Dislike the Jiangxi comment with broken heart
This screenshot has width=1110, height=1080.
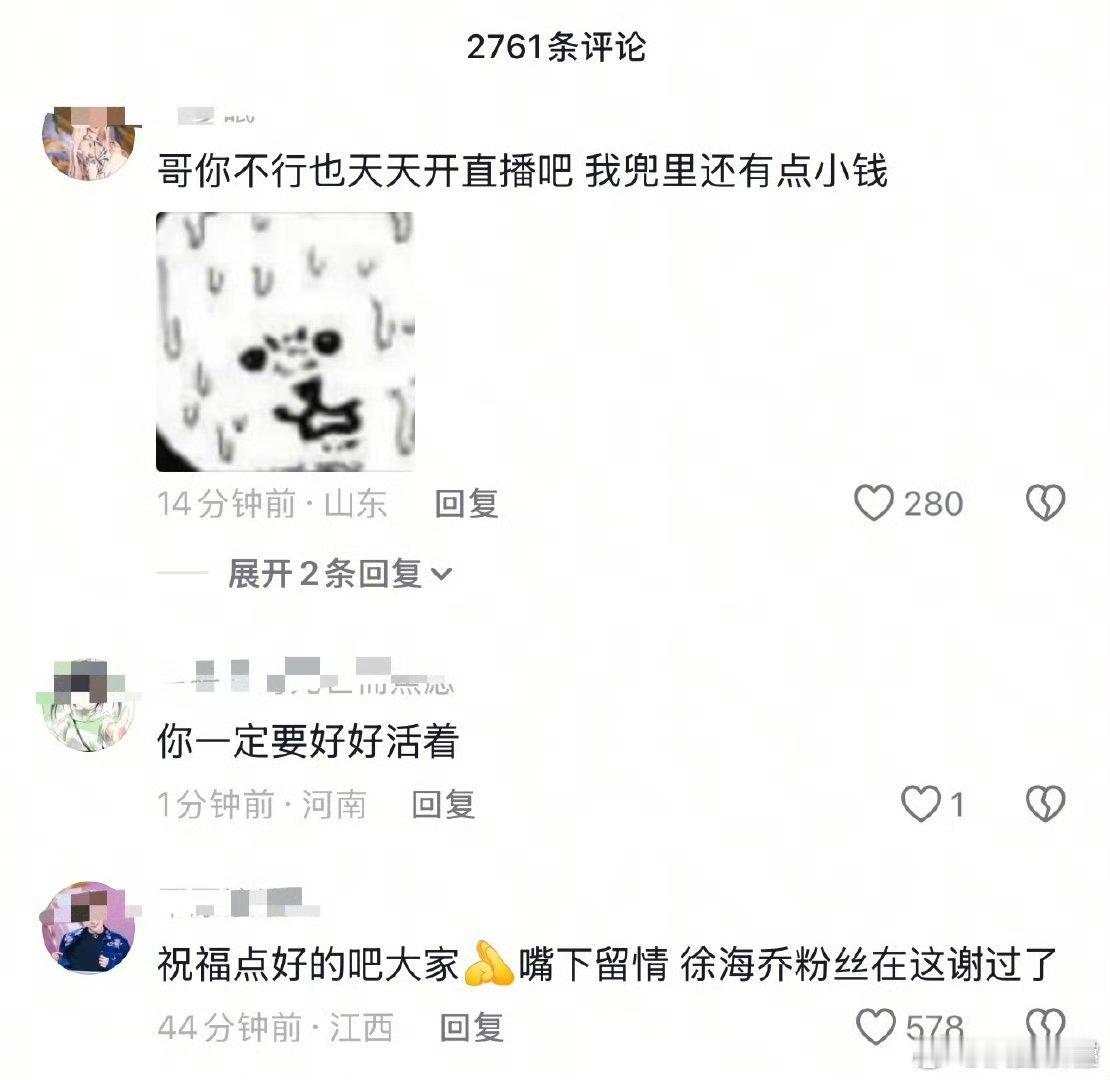pos(1046,1027)
